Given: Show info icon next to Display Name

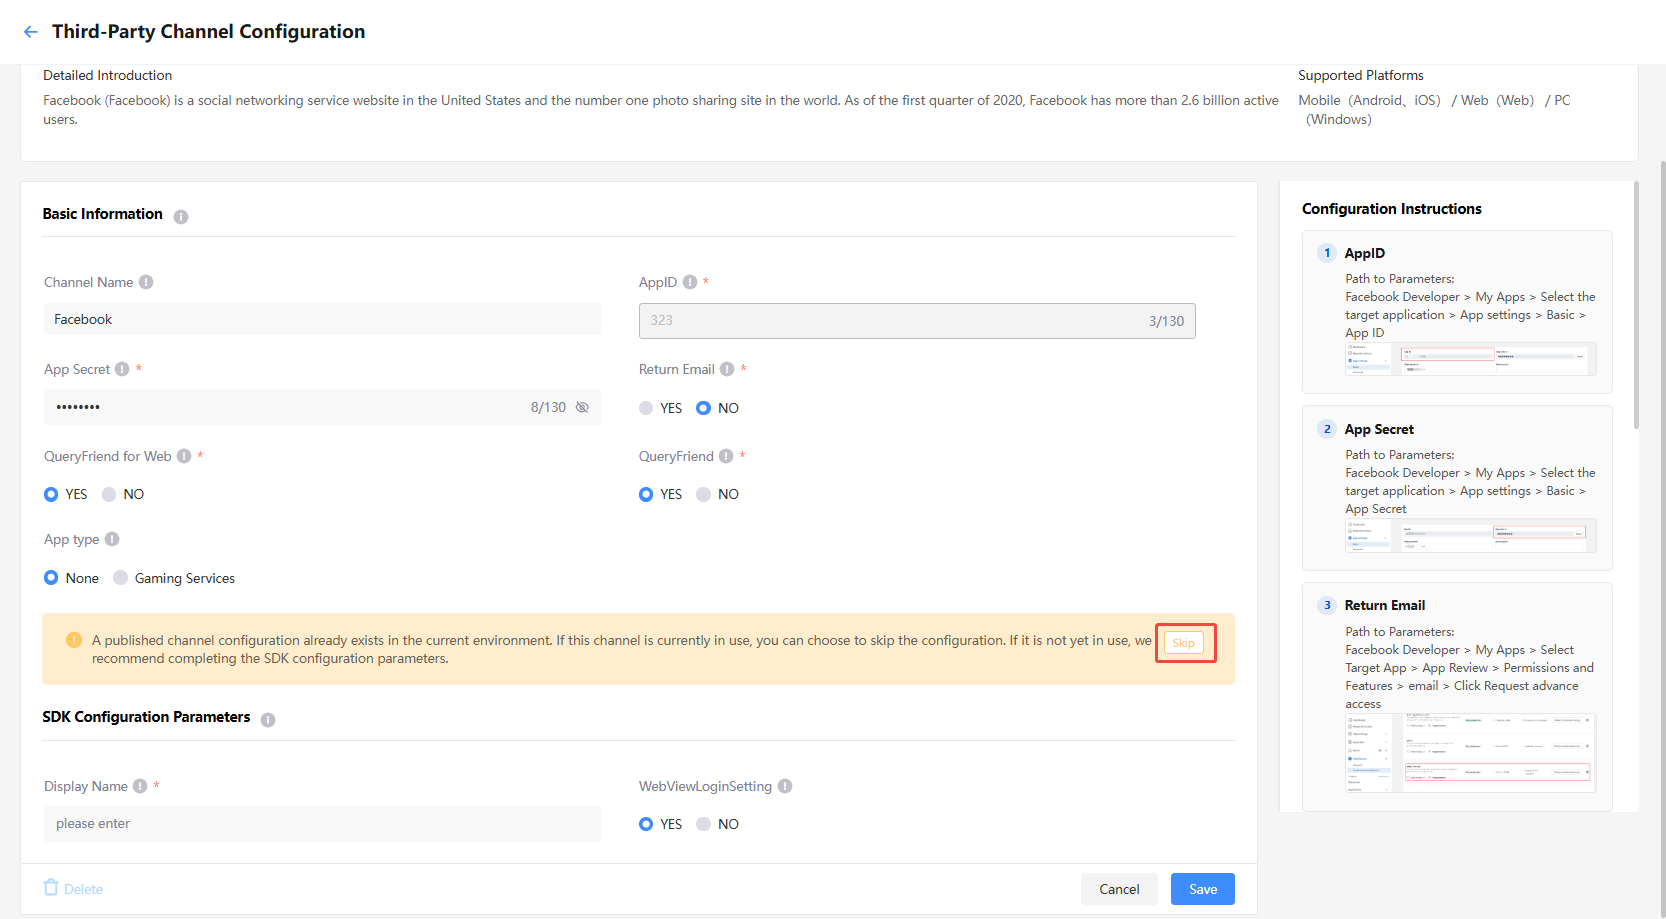Looking at the screenshot, I should pyautogui.click(x=140, y=786).
